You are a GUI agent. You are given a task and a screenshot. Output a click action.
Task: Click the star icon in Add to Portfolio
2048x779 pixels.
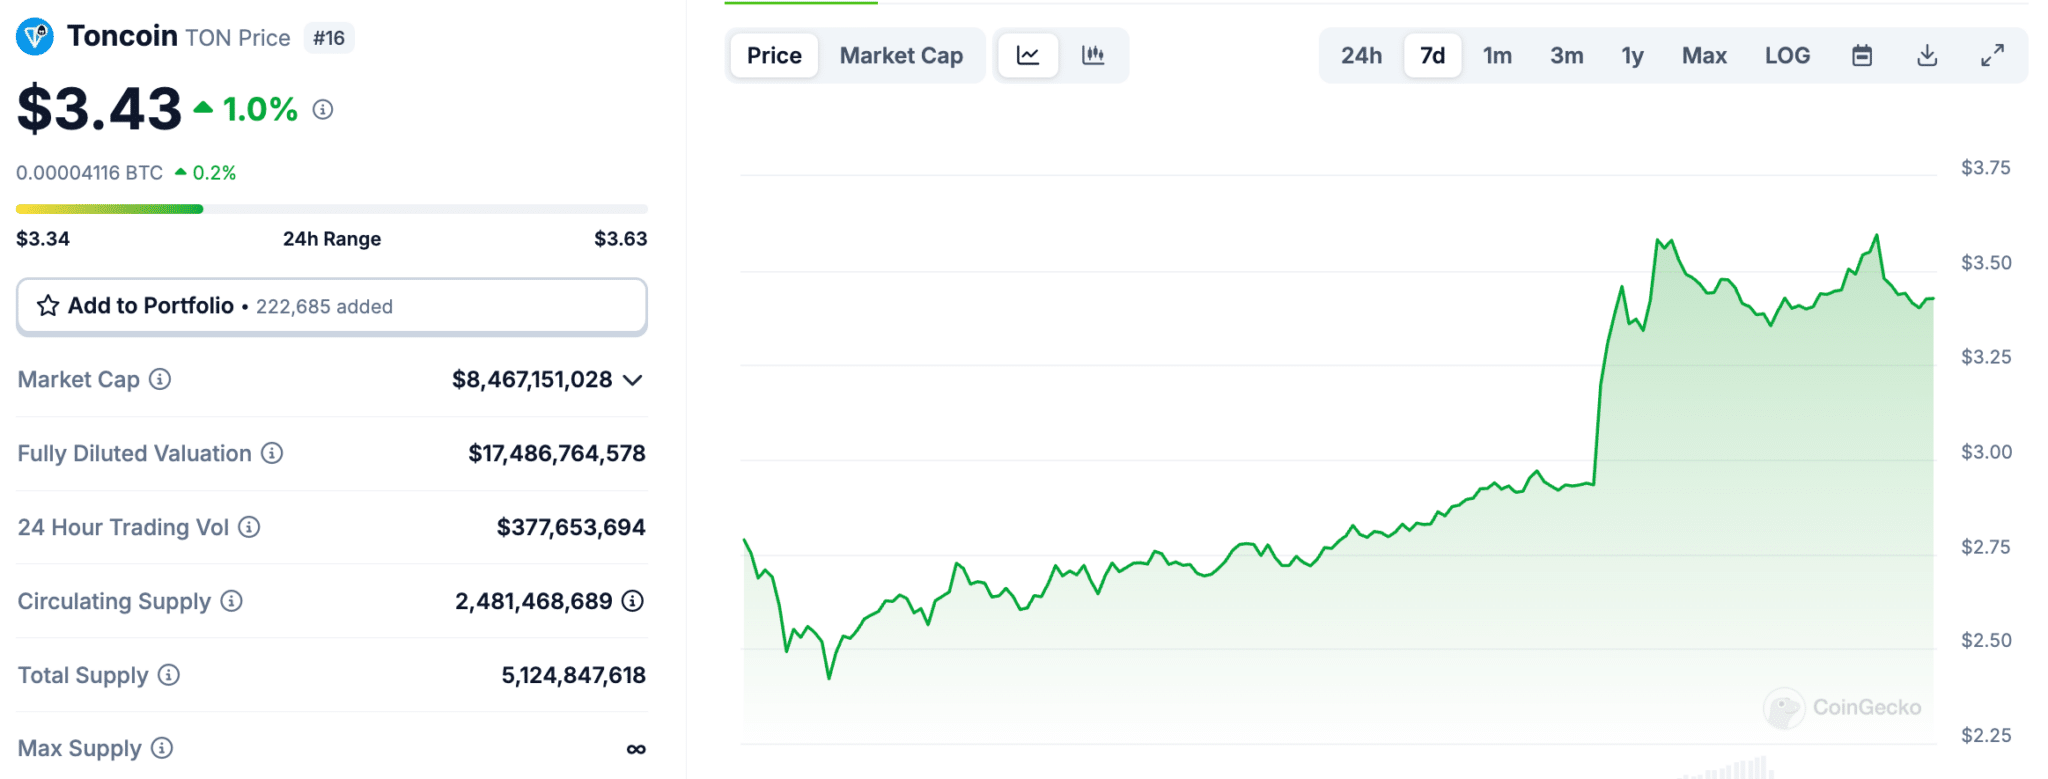(x=47, y=306)
